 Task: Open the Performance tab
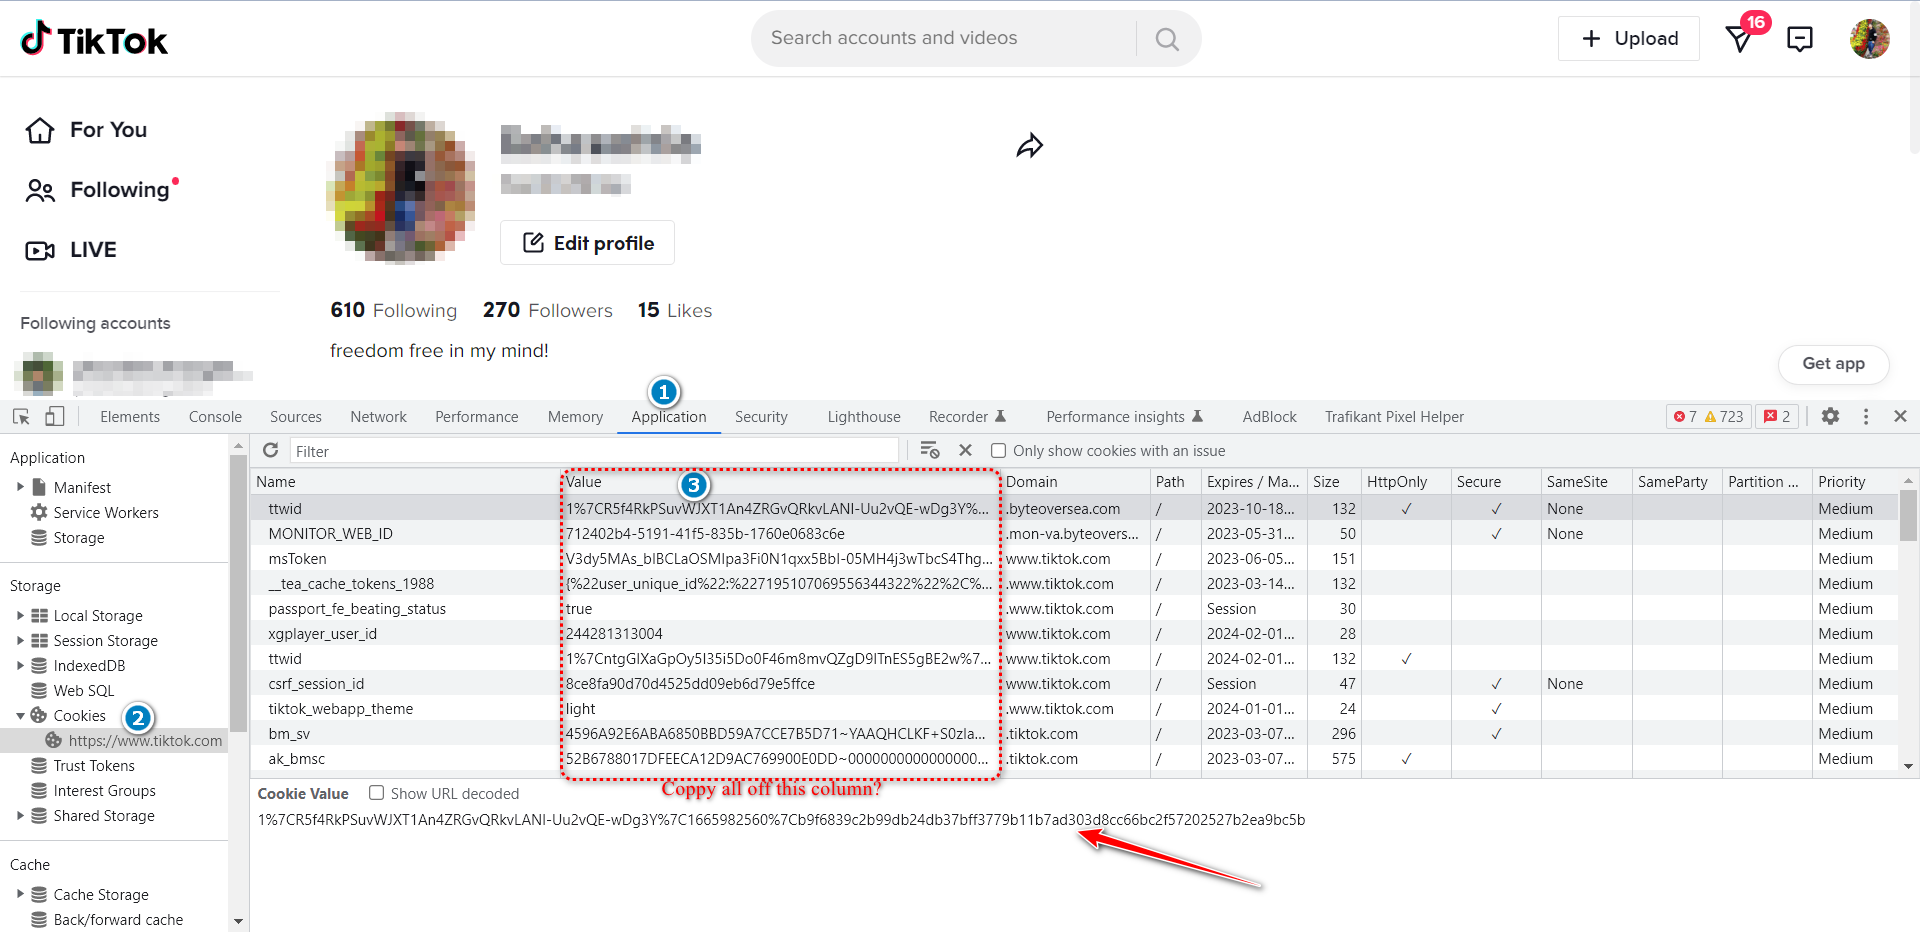coord(476,417)
